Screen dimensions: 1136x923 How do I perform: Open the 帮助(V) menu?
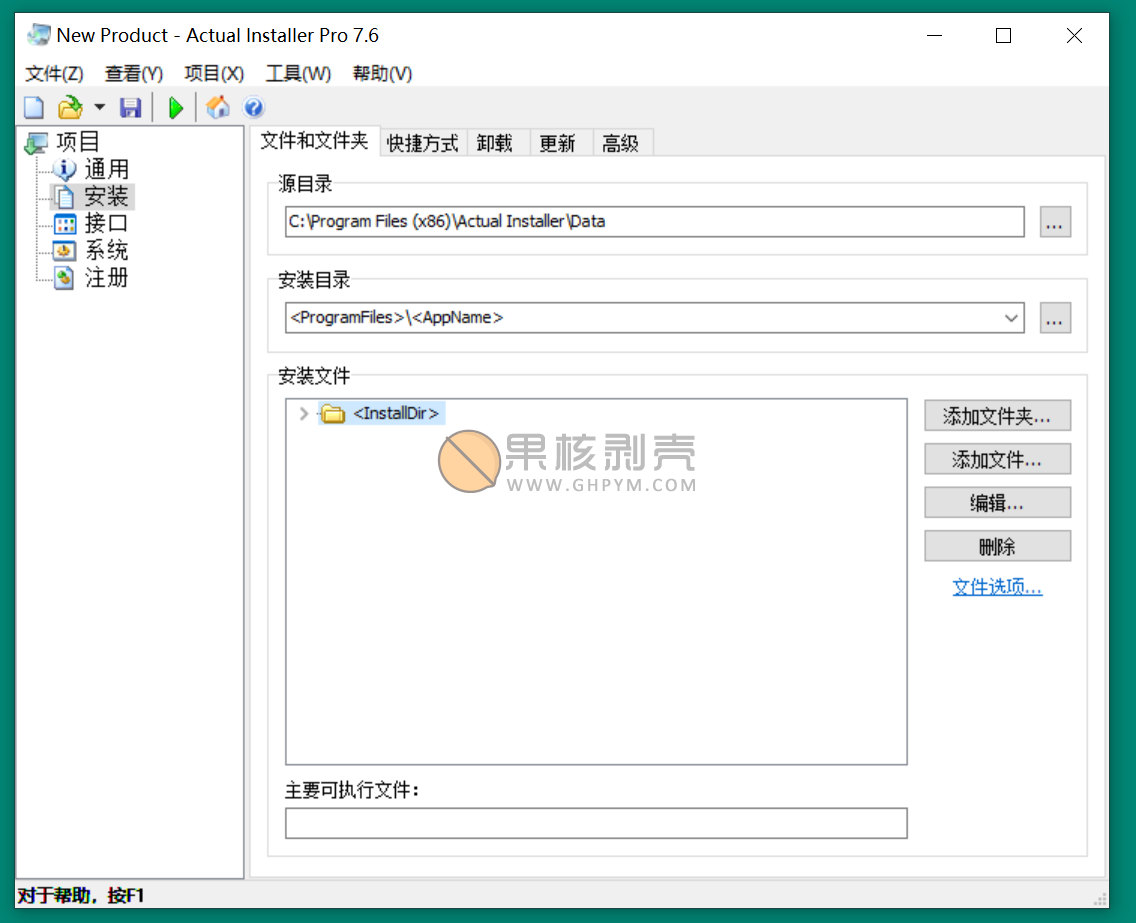(x=382, y=73)
